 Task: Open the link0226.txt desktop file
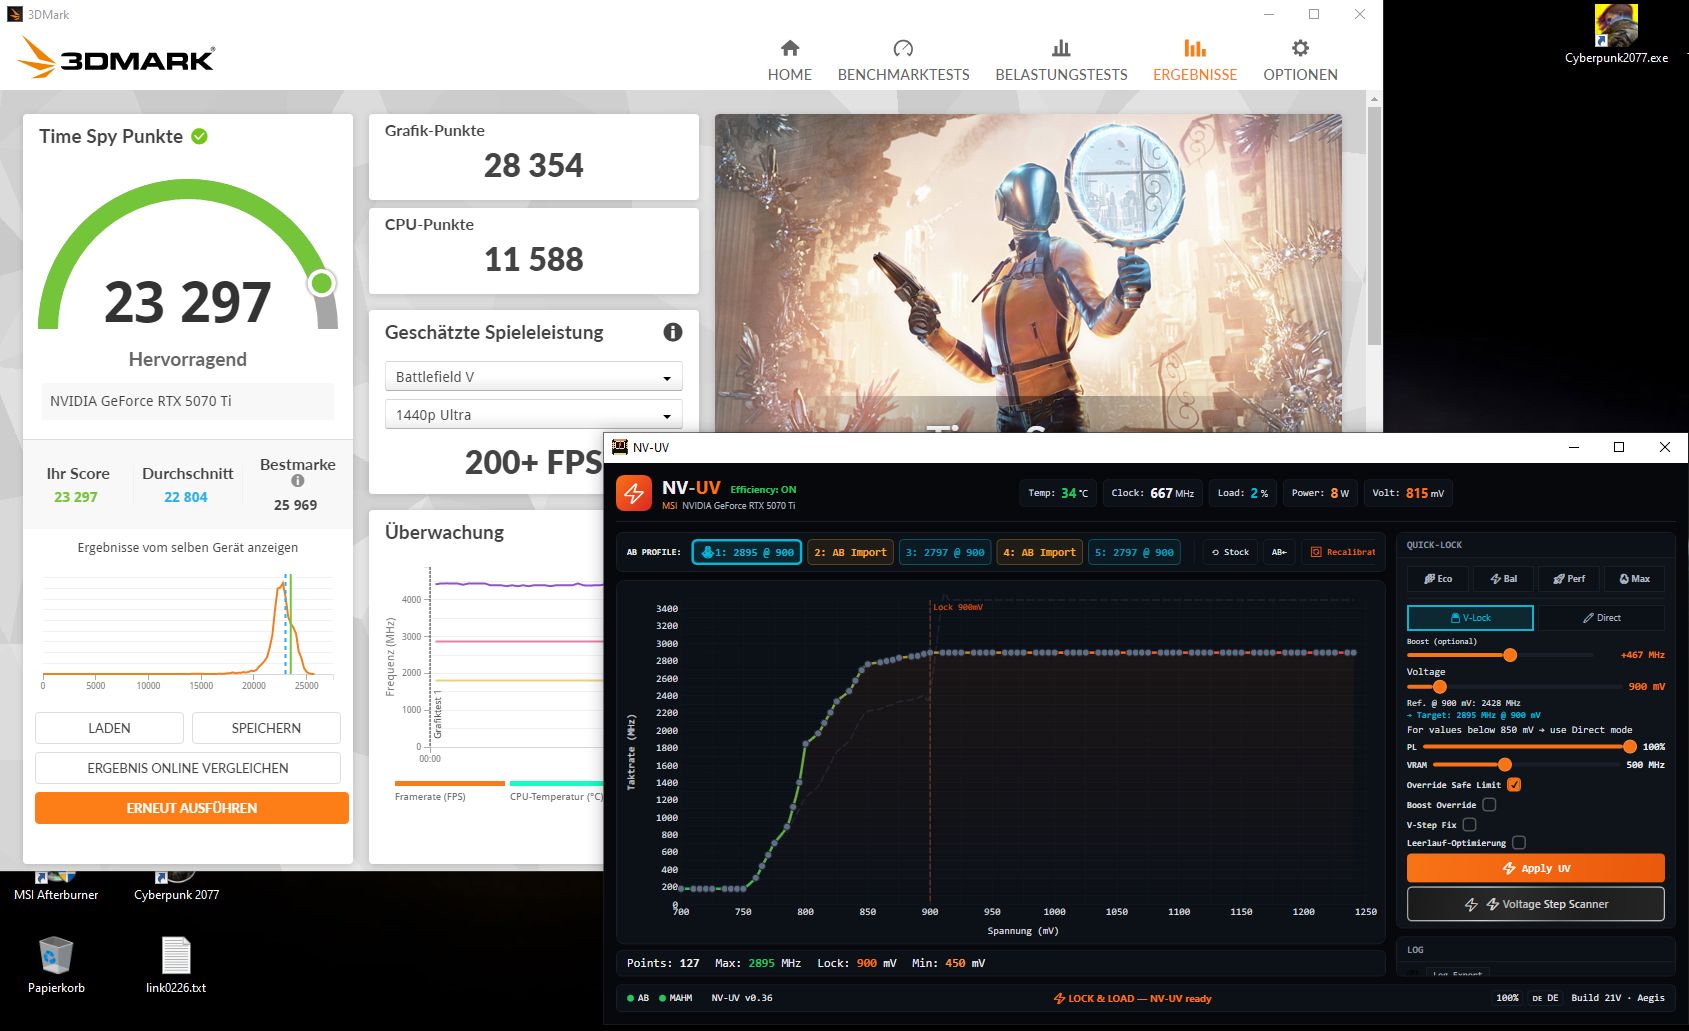pyautogui.click(x=176, y=965)
